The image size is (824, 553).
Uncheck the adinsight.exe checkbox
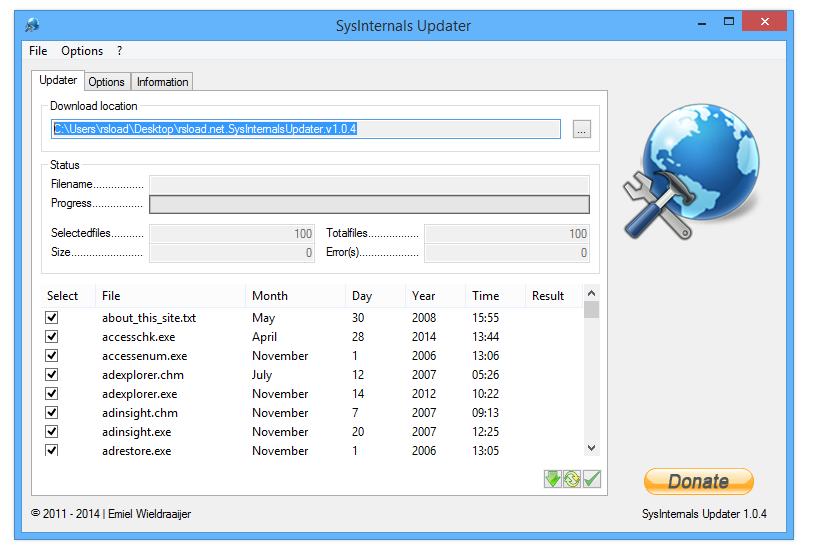(52, 432)
